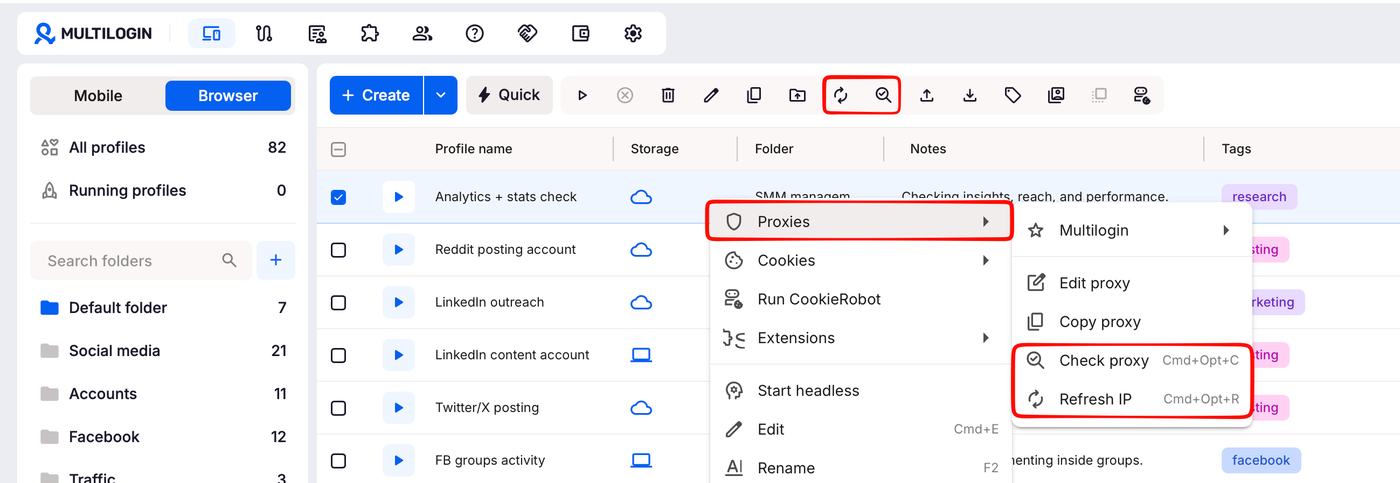
Task: Open the Create button dropdown arrow
Action: coord(441,95)
